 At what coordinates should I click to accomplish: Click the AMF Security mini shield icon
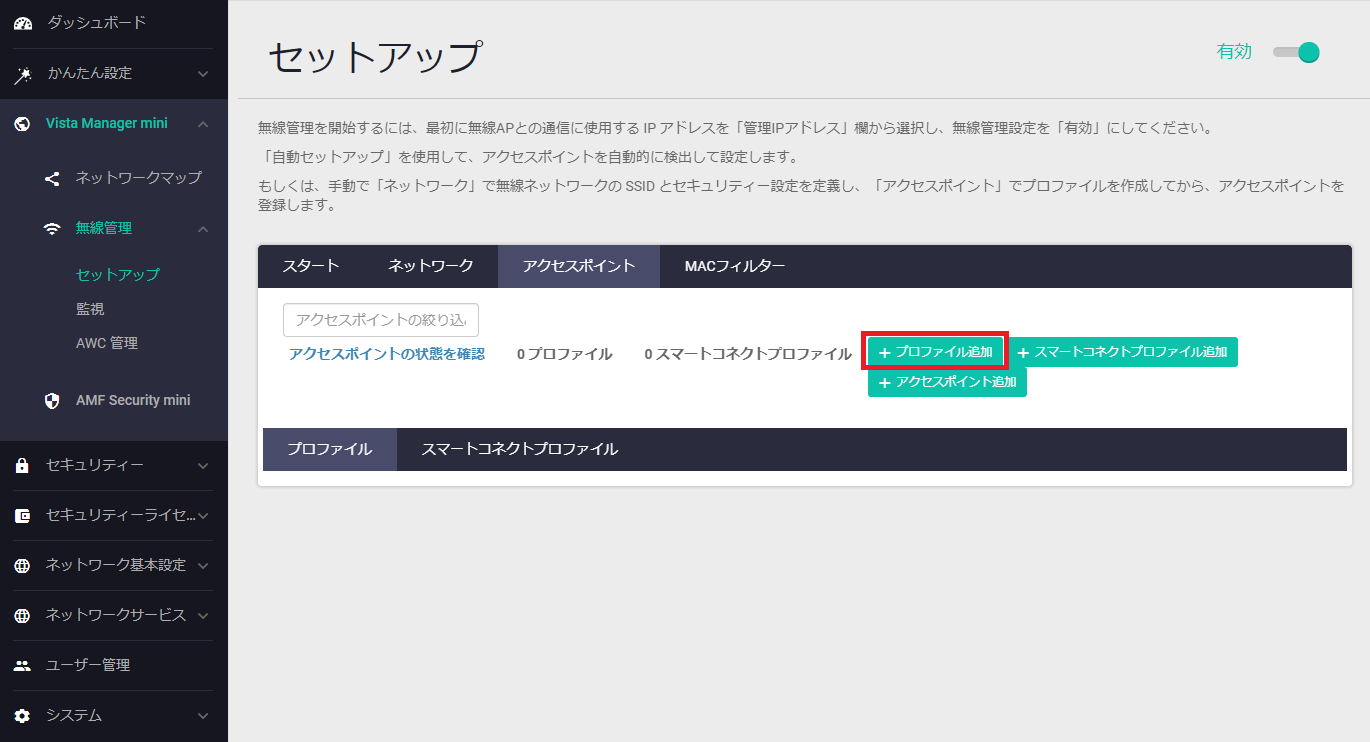pyautogui.click(x=52, y=401)
